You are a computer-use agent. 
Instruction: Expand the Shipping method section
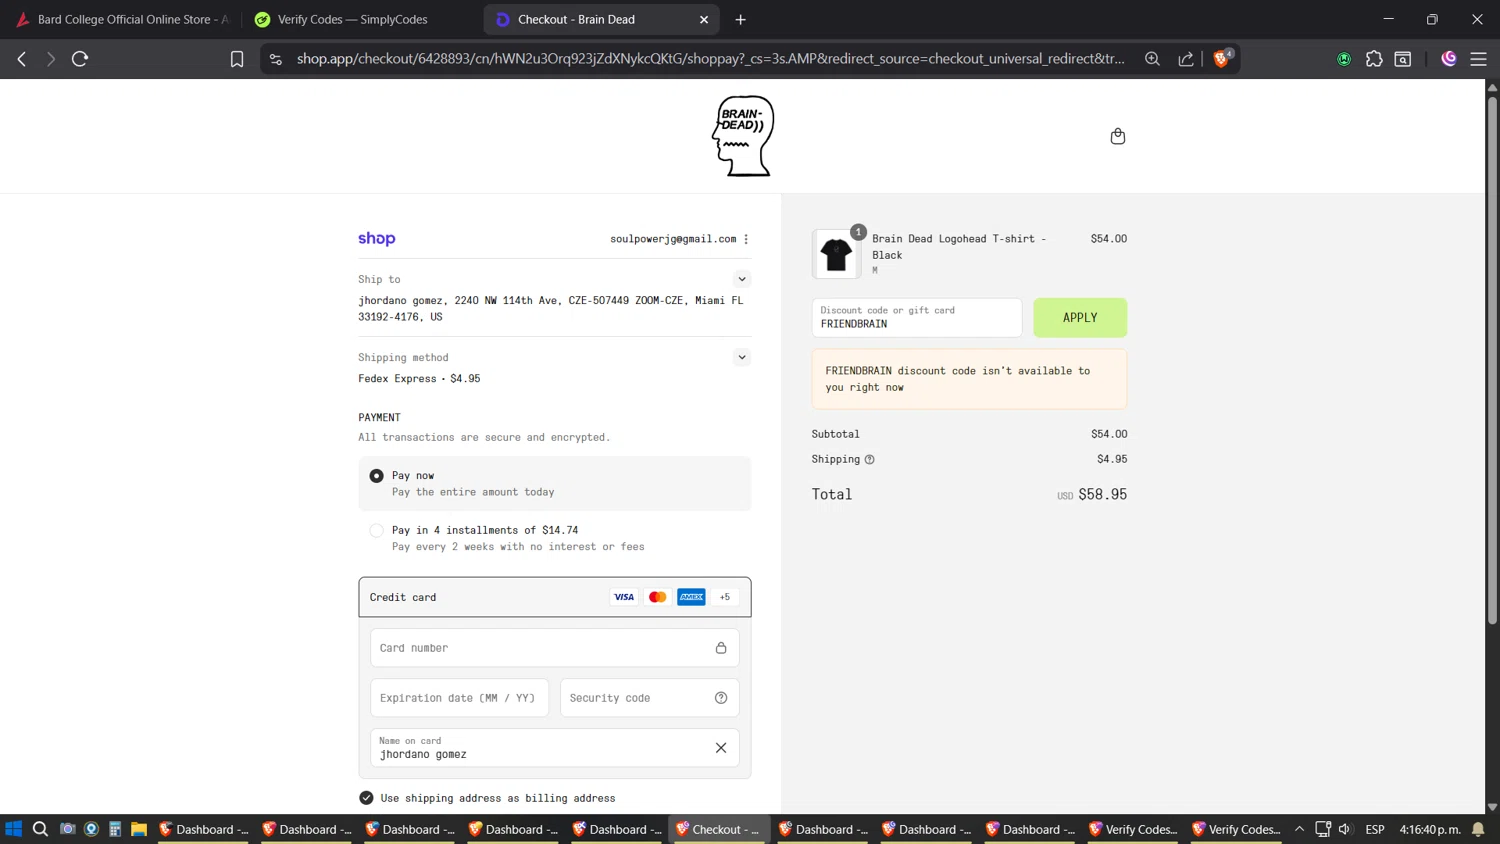coord(742,357)
